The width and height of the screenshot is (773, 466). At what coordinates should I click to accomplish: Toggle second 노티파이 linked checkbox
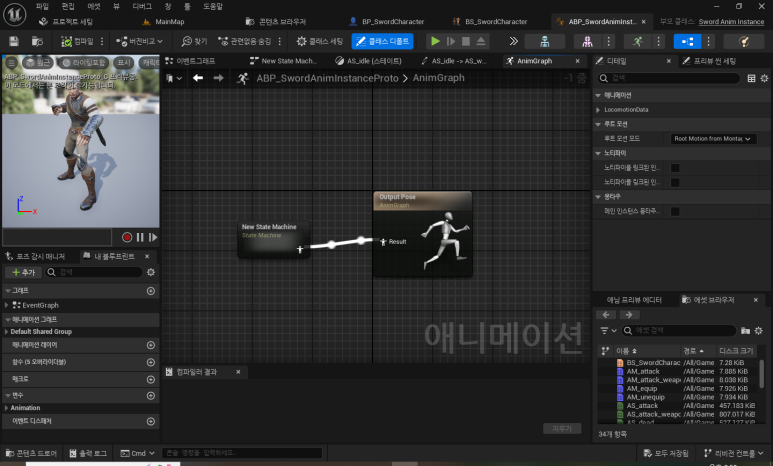pos(675,182)
